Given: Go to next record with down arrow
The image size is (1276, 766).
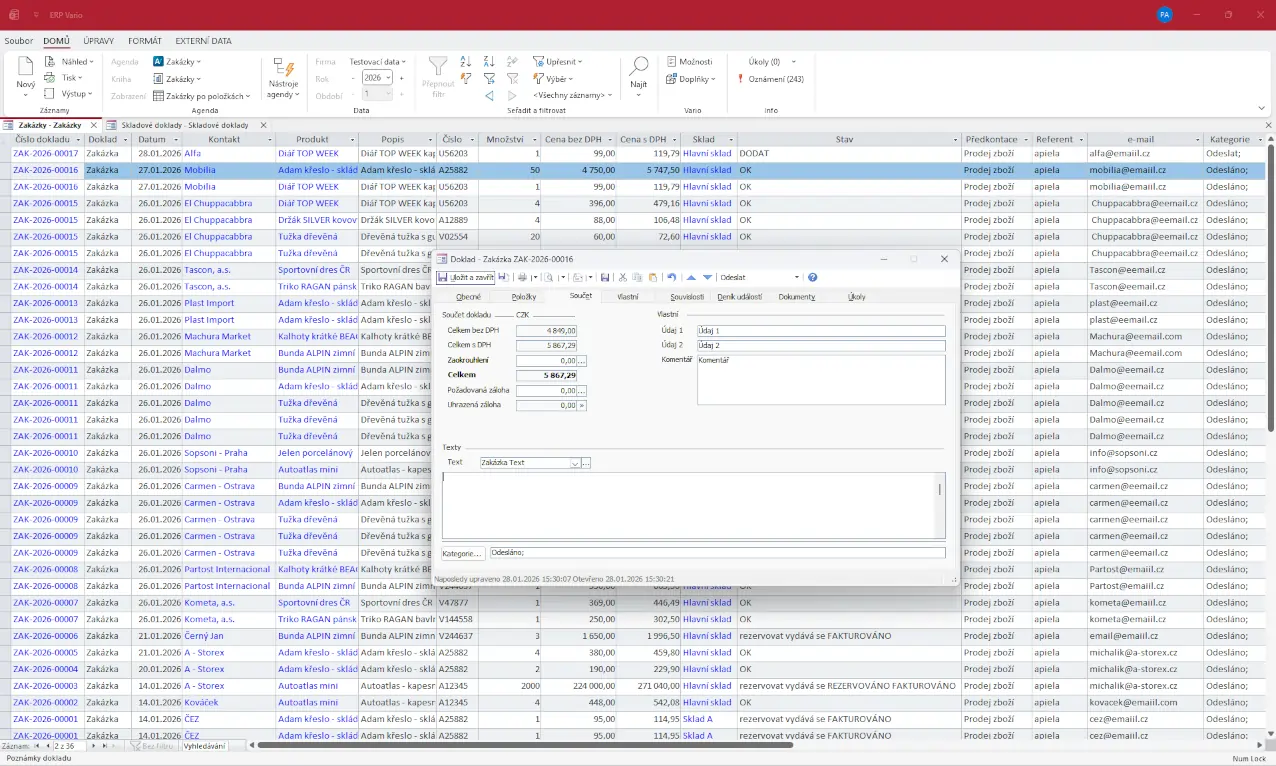Looking at the screenshot, I should [707, 277].
